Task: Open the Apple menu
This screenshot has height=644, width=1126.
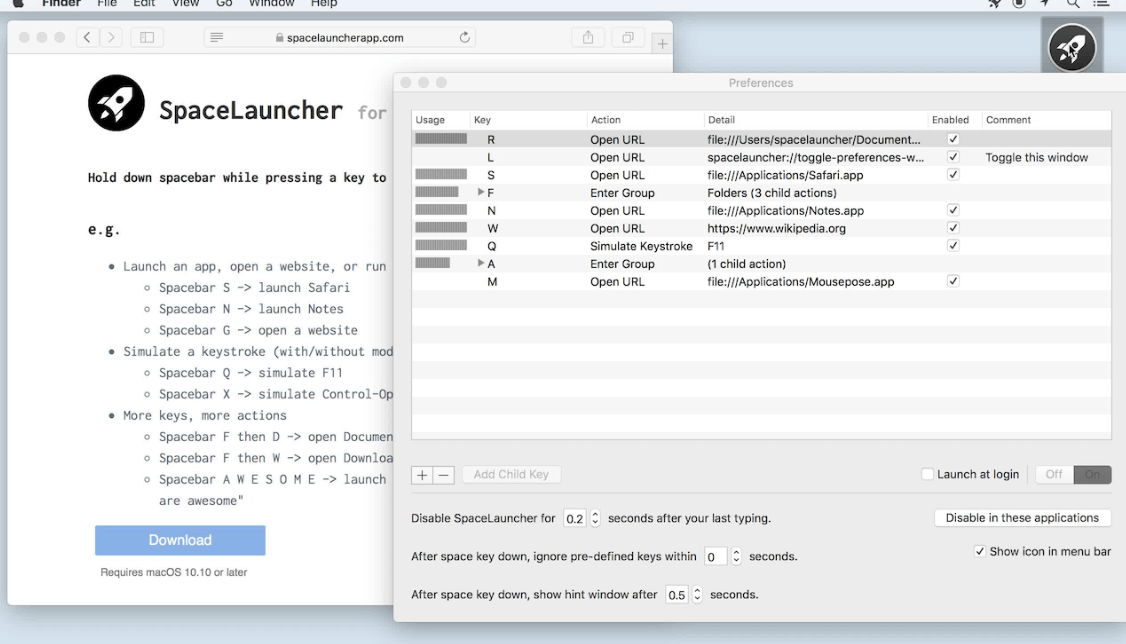Action: 18,4
